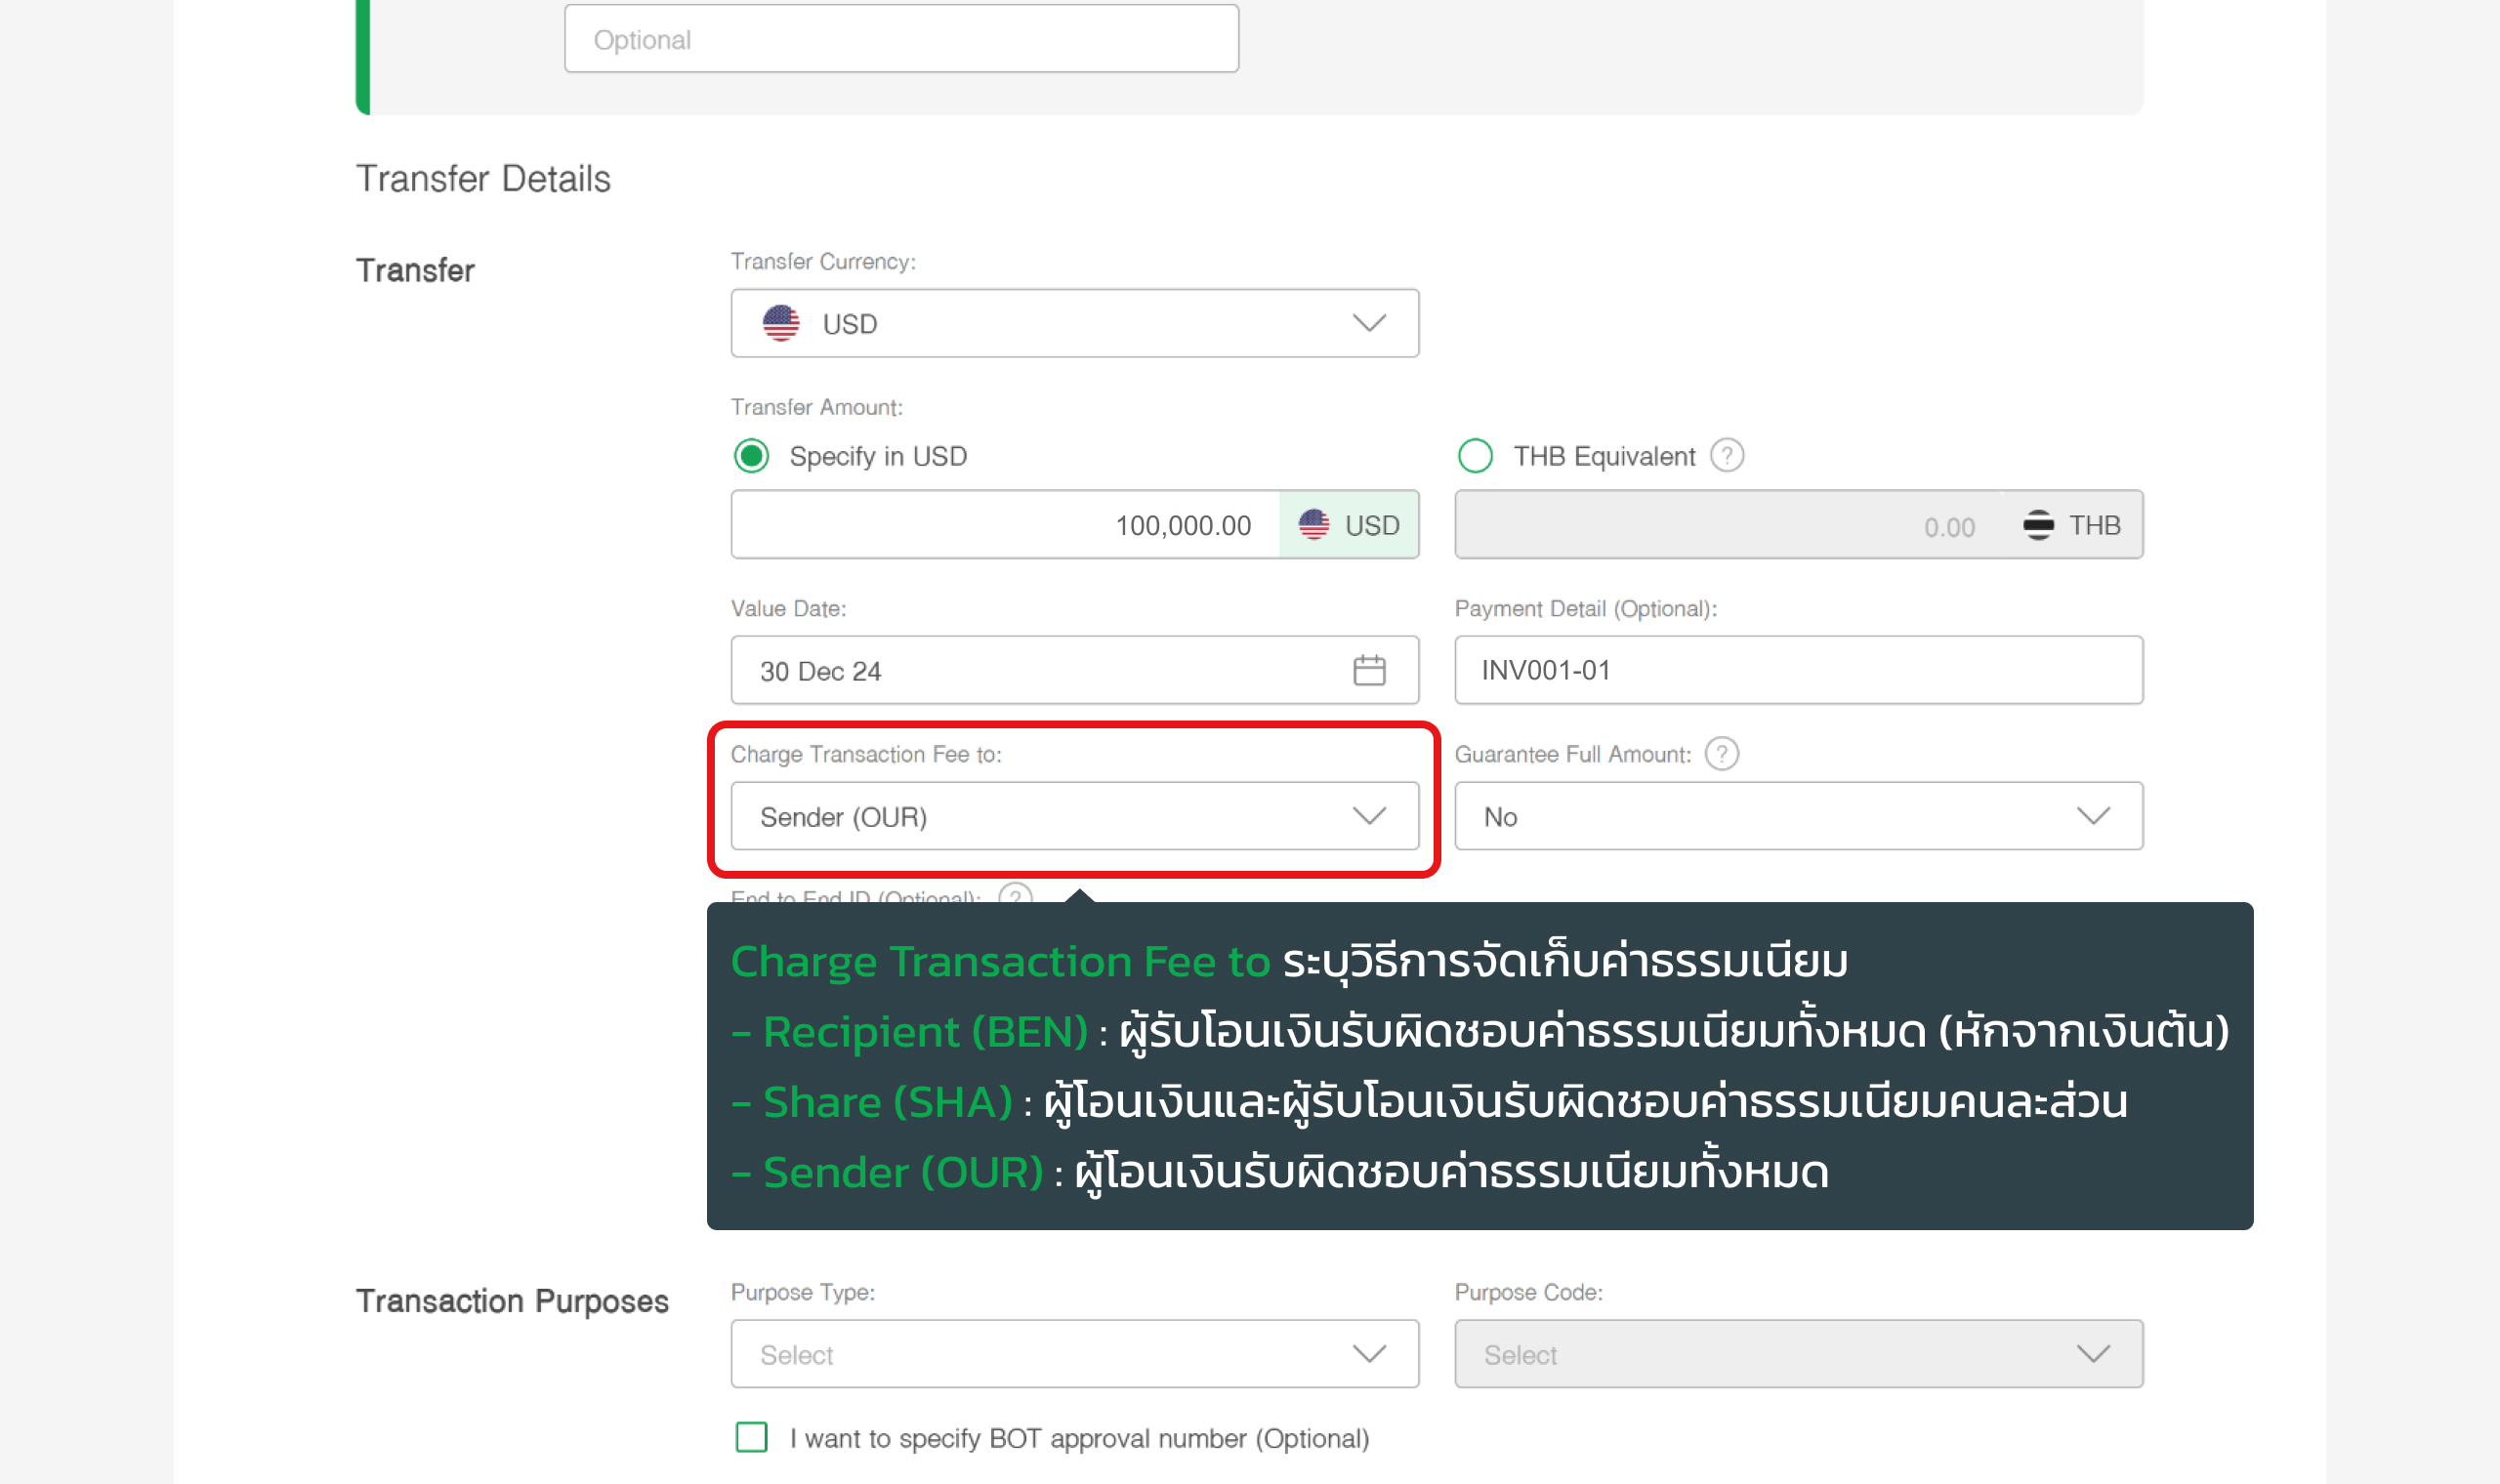The width and height of the screenshot is (2500, 1484).
Task: Click the 'Recipient (BEN)' tooltip text
Action: click(x=925, y=1031)
